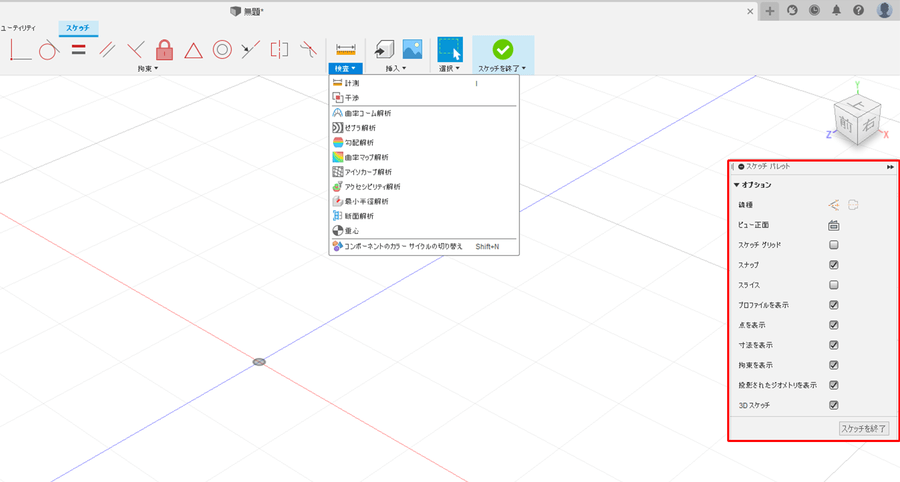Open the 拘束 dropdown
Screen dimensions: 900x482
[148, 69]
